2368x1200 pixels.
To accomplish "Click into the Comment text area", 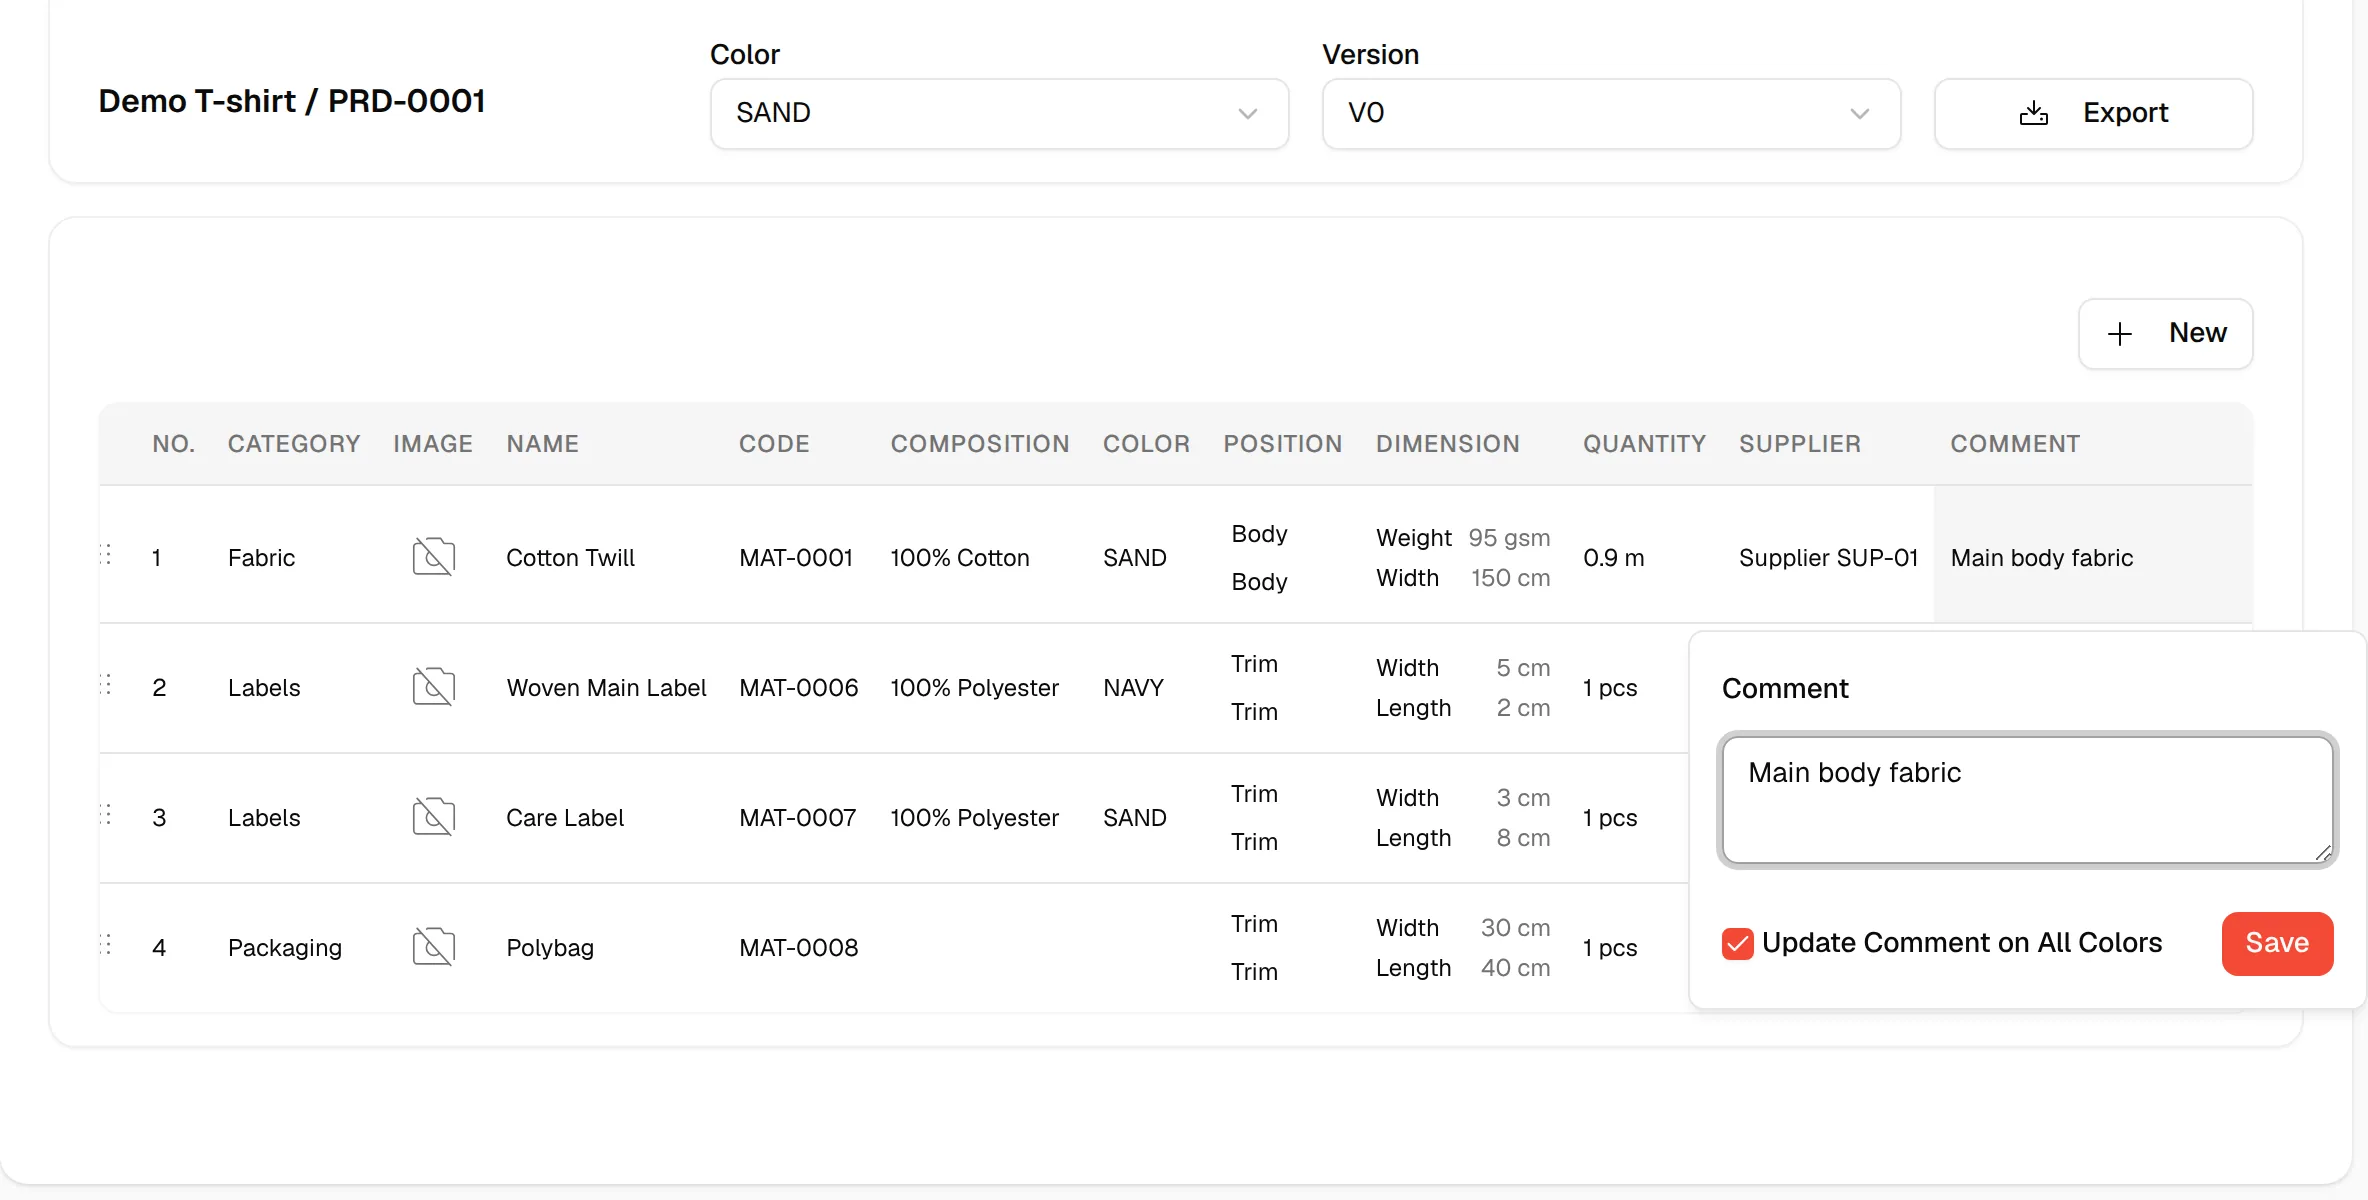I will [2027, 800].
